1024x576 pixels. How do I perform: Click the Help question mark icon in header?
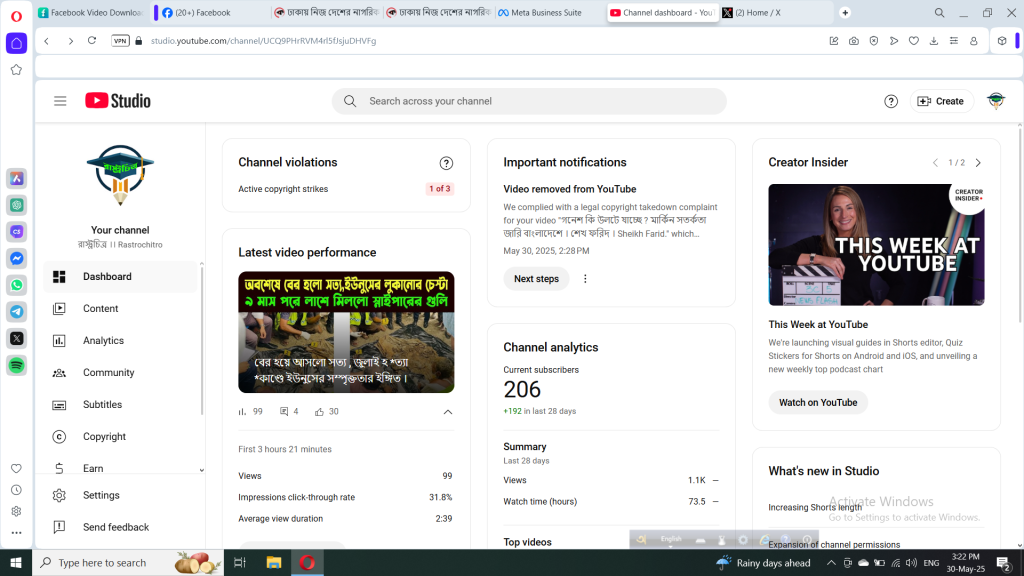[x=891, y=101]
